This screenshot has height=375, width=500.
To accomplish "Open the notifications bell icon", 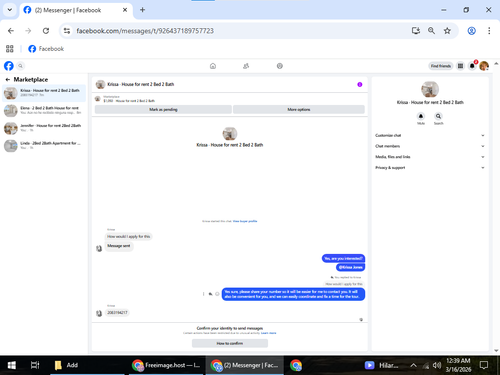I will (472, 66).
